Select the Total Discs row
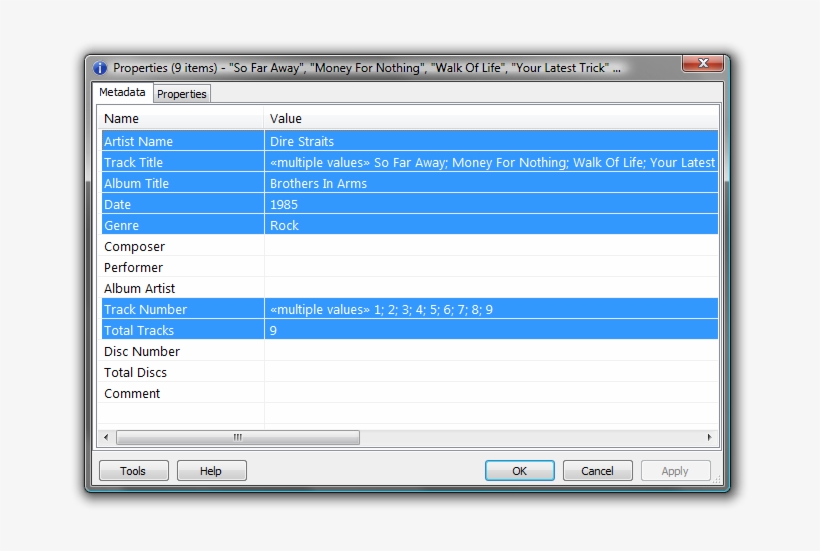The image size is (820, 551). pos(410,372)
